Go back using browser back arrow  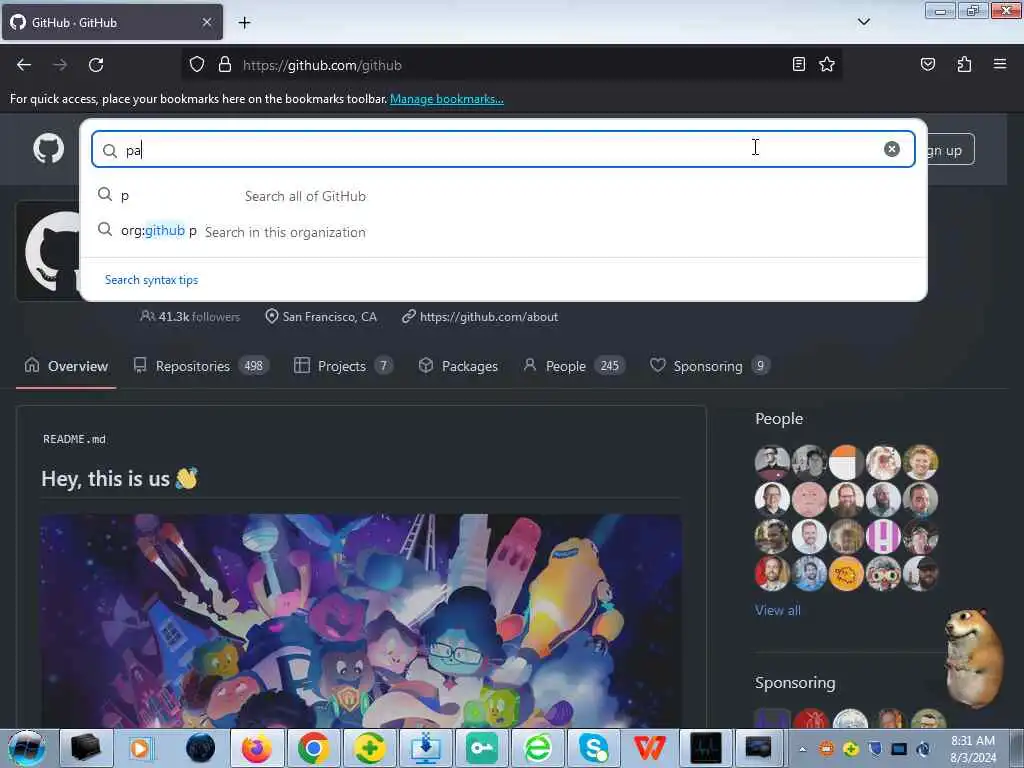pyautogui.click(x=24, y=65)
